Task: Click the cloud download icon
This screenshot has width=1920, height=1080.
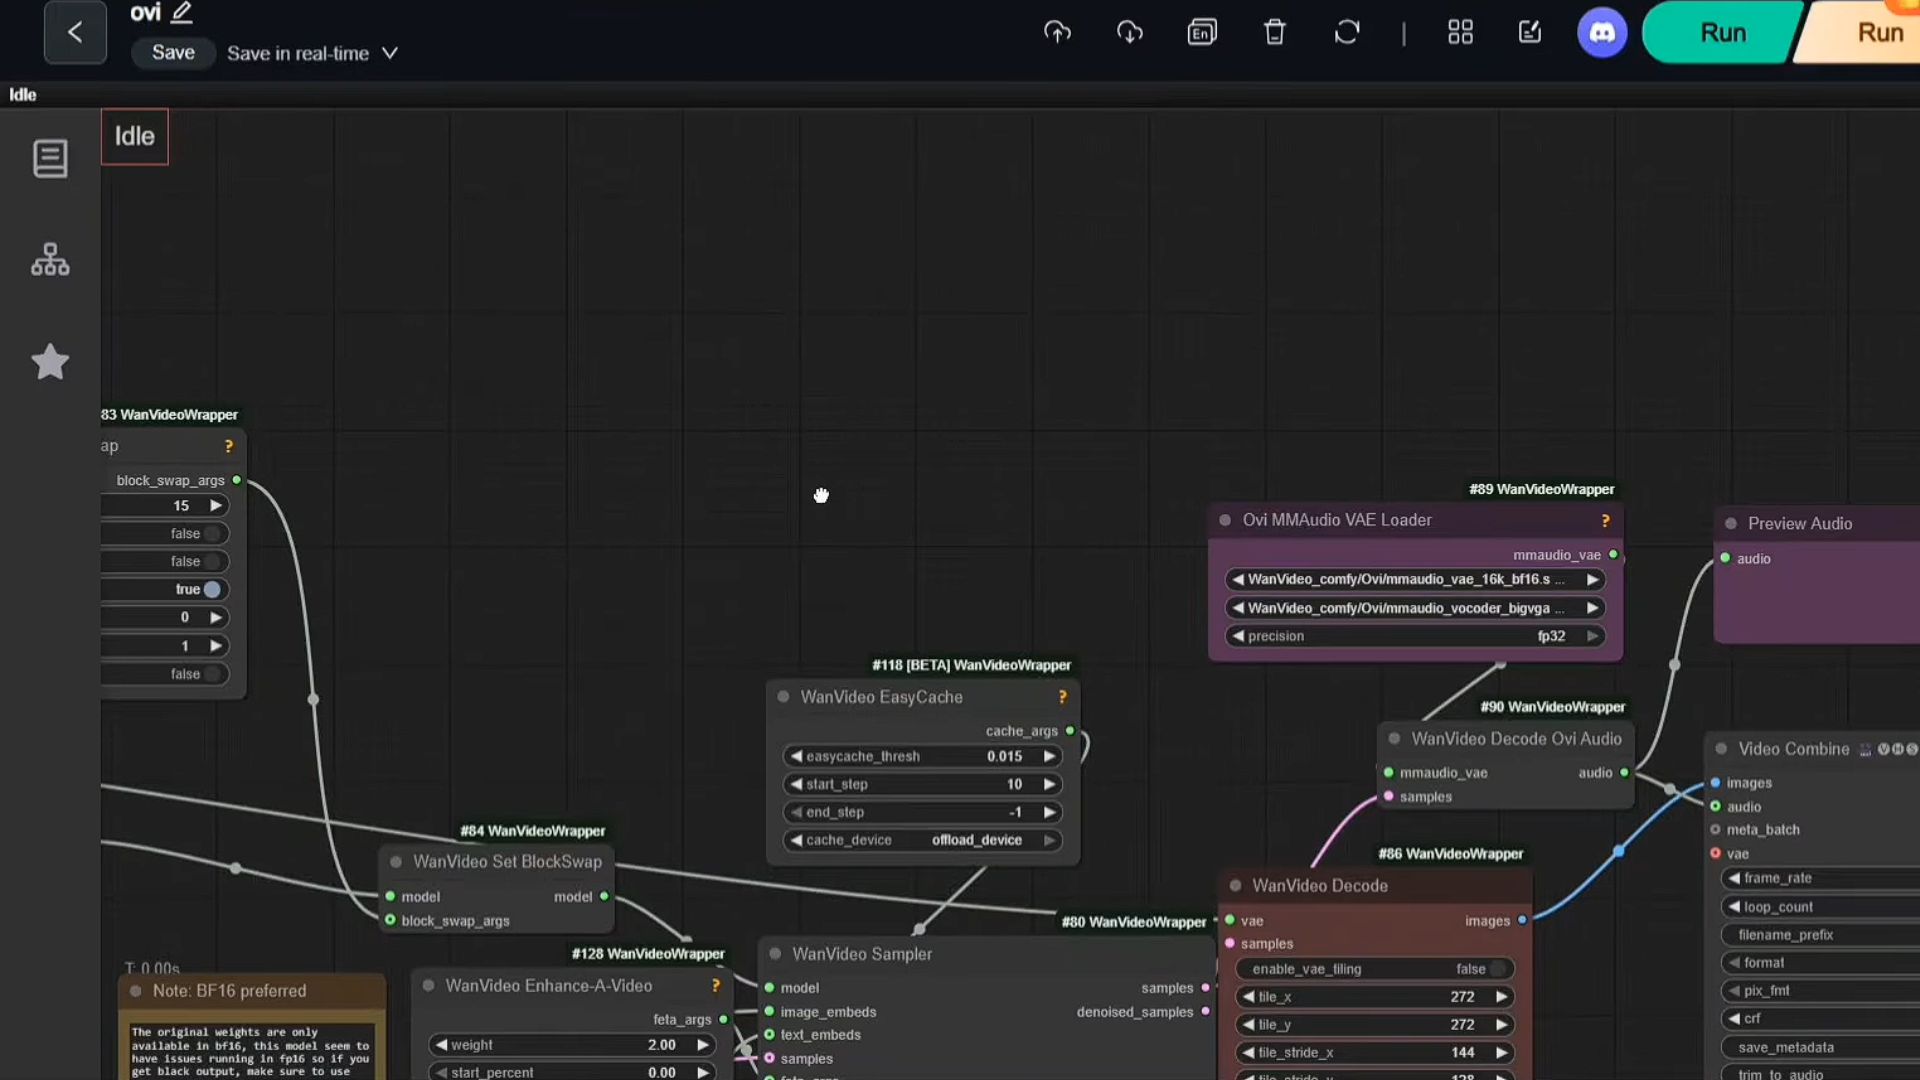Action: click(x=1130, y=32)
